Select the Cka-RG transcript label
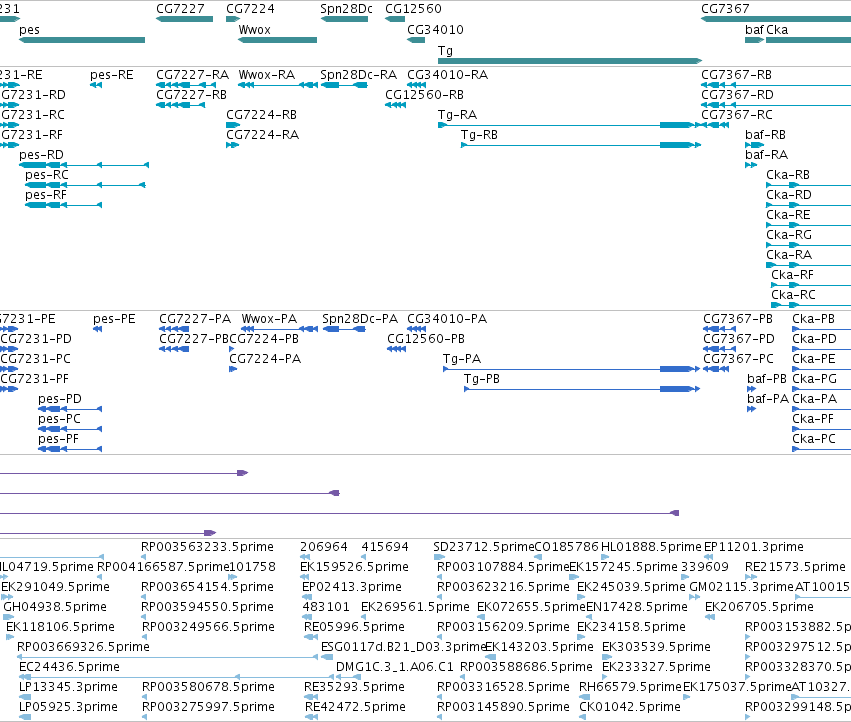The height and width of the screenshot is (722, 851). pos(789,235)
